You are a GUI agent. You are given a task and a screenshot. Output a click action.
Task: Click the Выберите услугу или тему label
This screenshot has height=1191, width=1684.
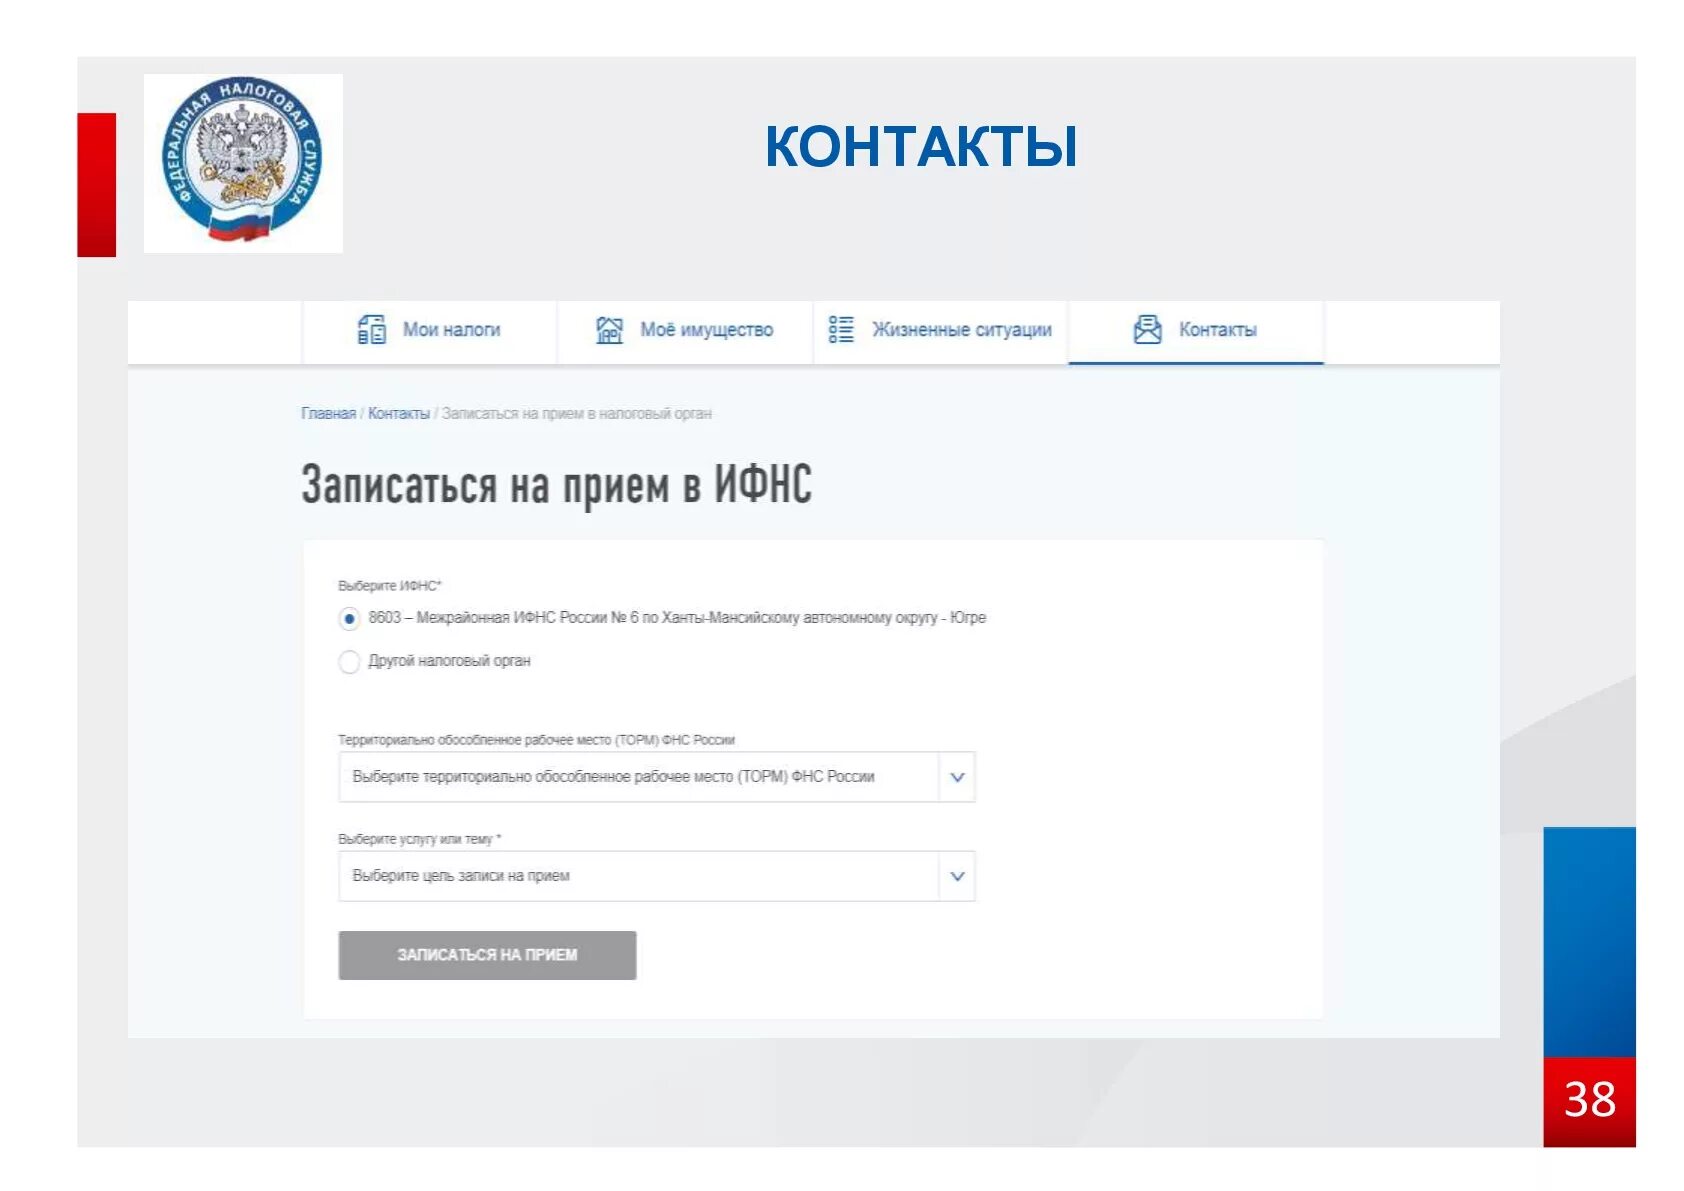(x=420, y=839)
